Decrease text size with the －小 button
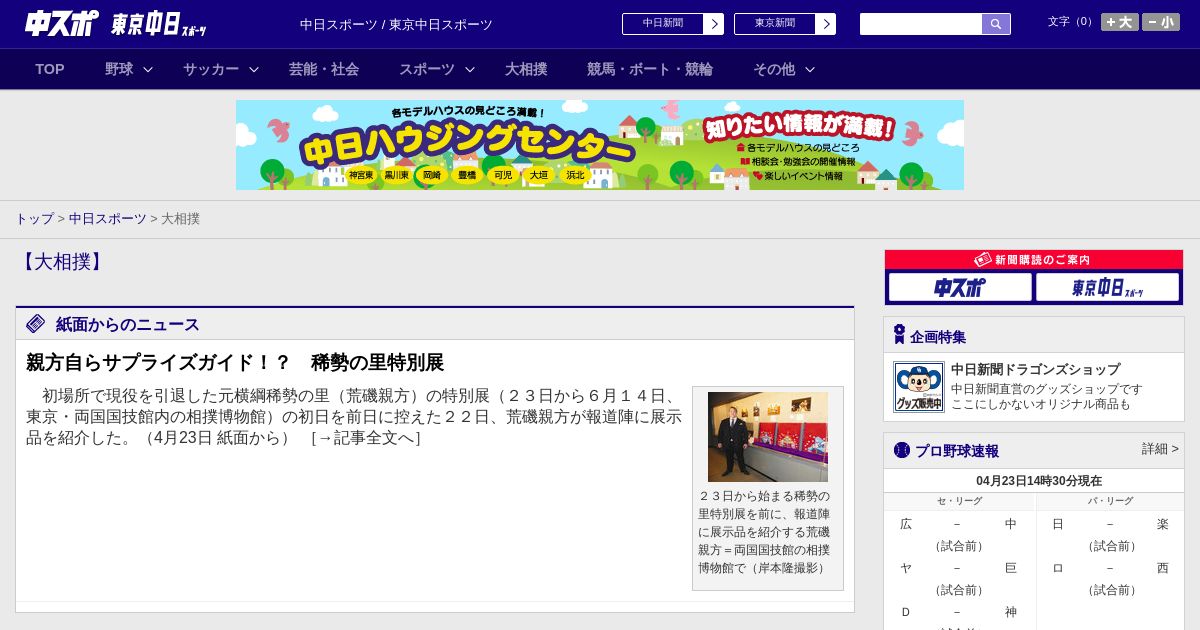This screenshot has width=1200, height=630. [1161, 22]
